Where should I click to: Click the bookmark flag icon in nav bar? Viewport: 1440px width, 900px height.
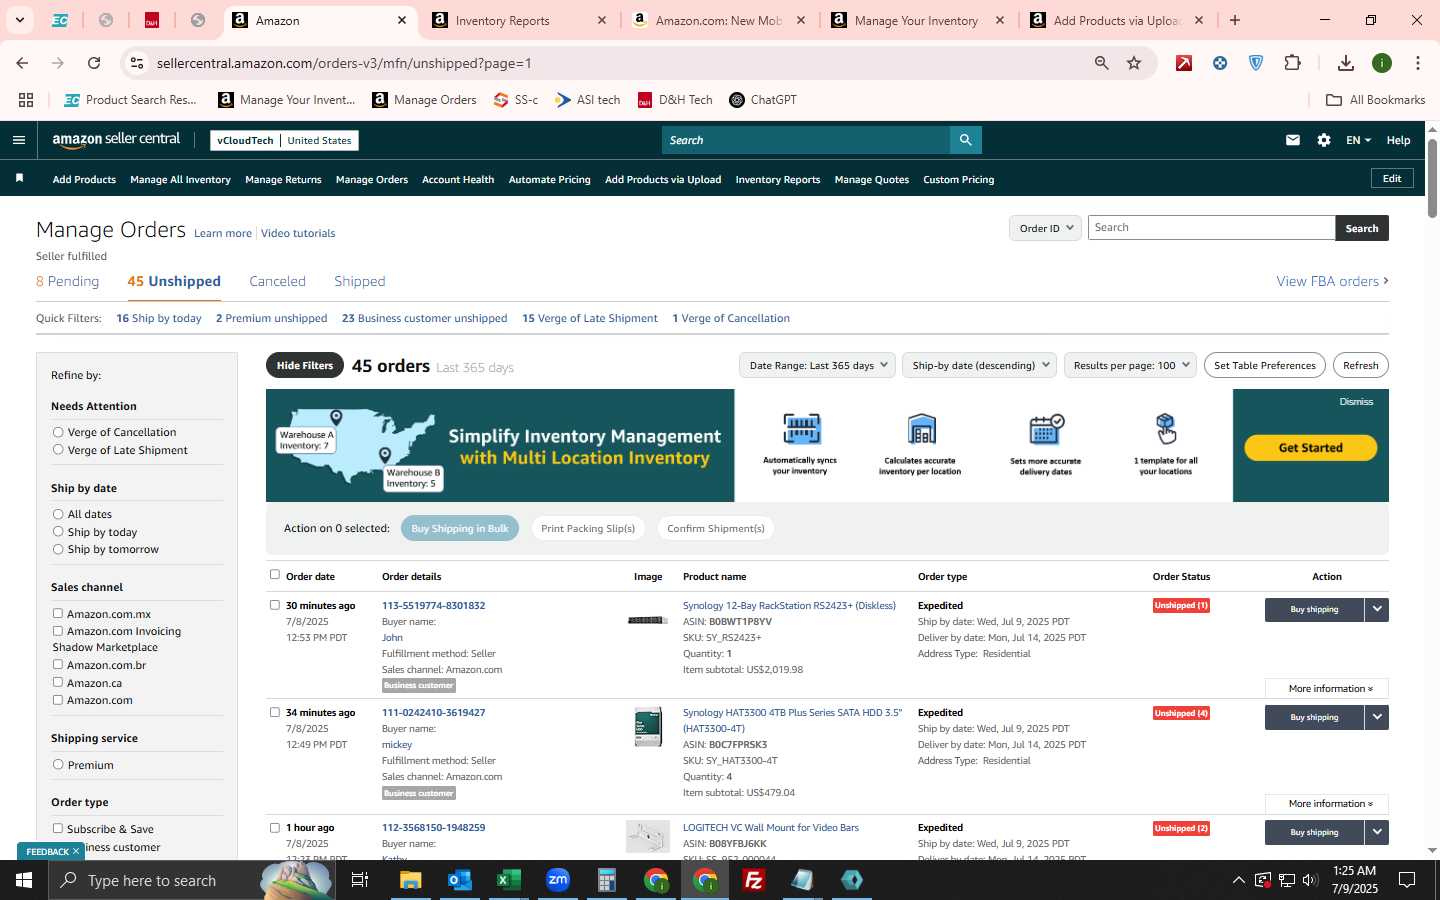click(x=19, y=179)
